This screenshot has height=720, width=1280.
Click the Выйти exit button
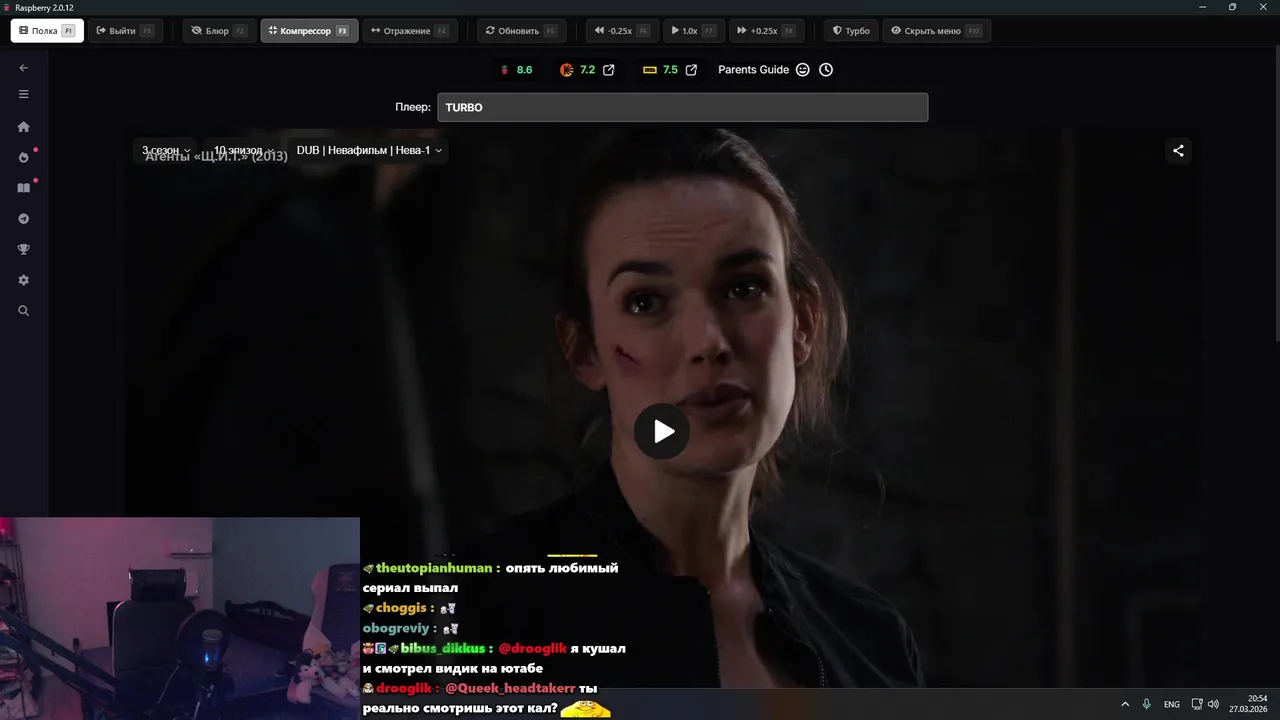tap(125, 31)
